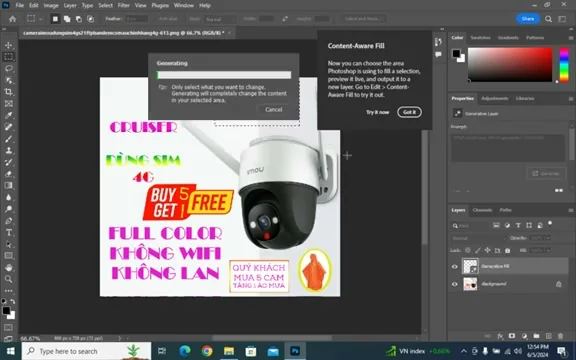576x360 pixels.
Task: Select the Eyedropper tool
Action: click(x=8, y=115)
